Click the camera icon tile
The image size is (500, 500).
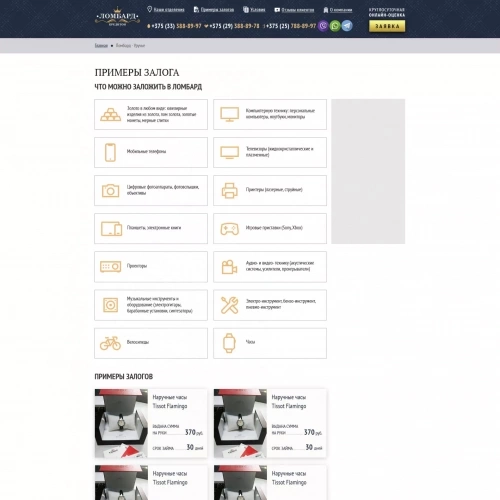click(110, 191)
